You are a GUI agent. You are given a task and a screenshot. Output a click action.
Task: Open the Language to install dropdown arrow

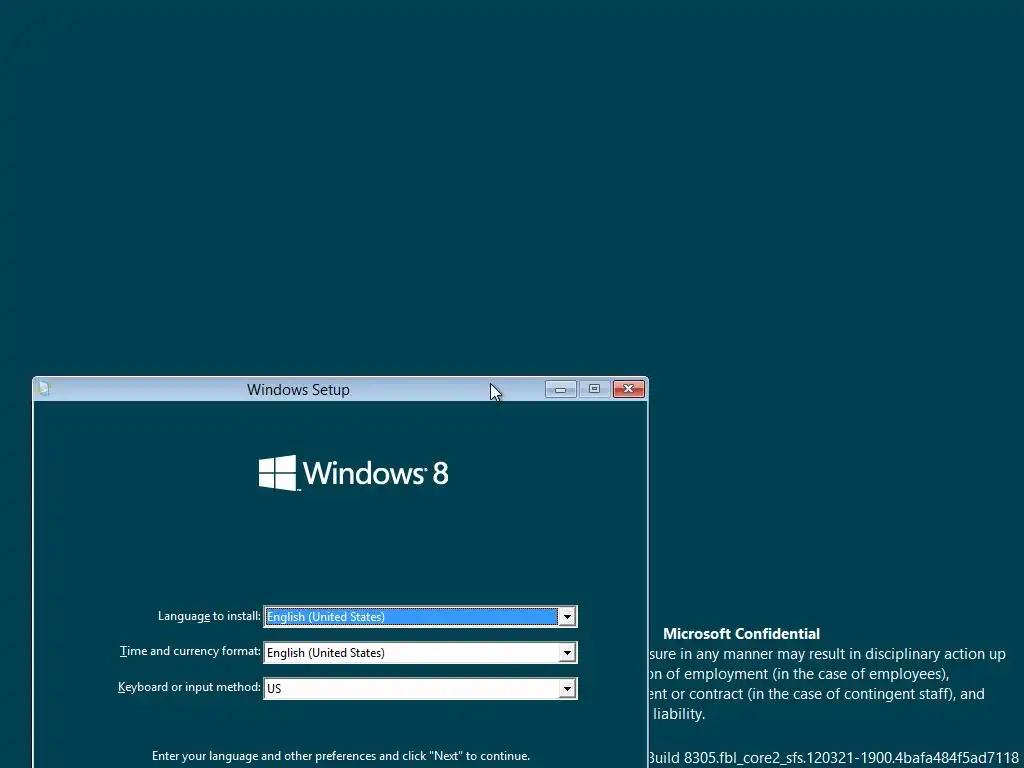(x=567, y=616)
